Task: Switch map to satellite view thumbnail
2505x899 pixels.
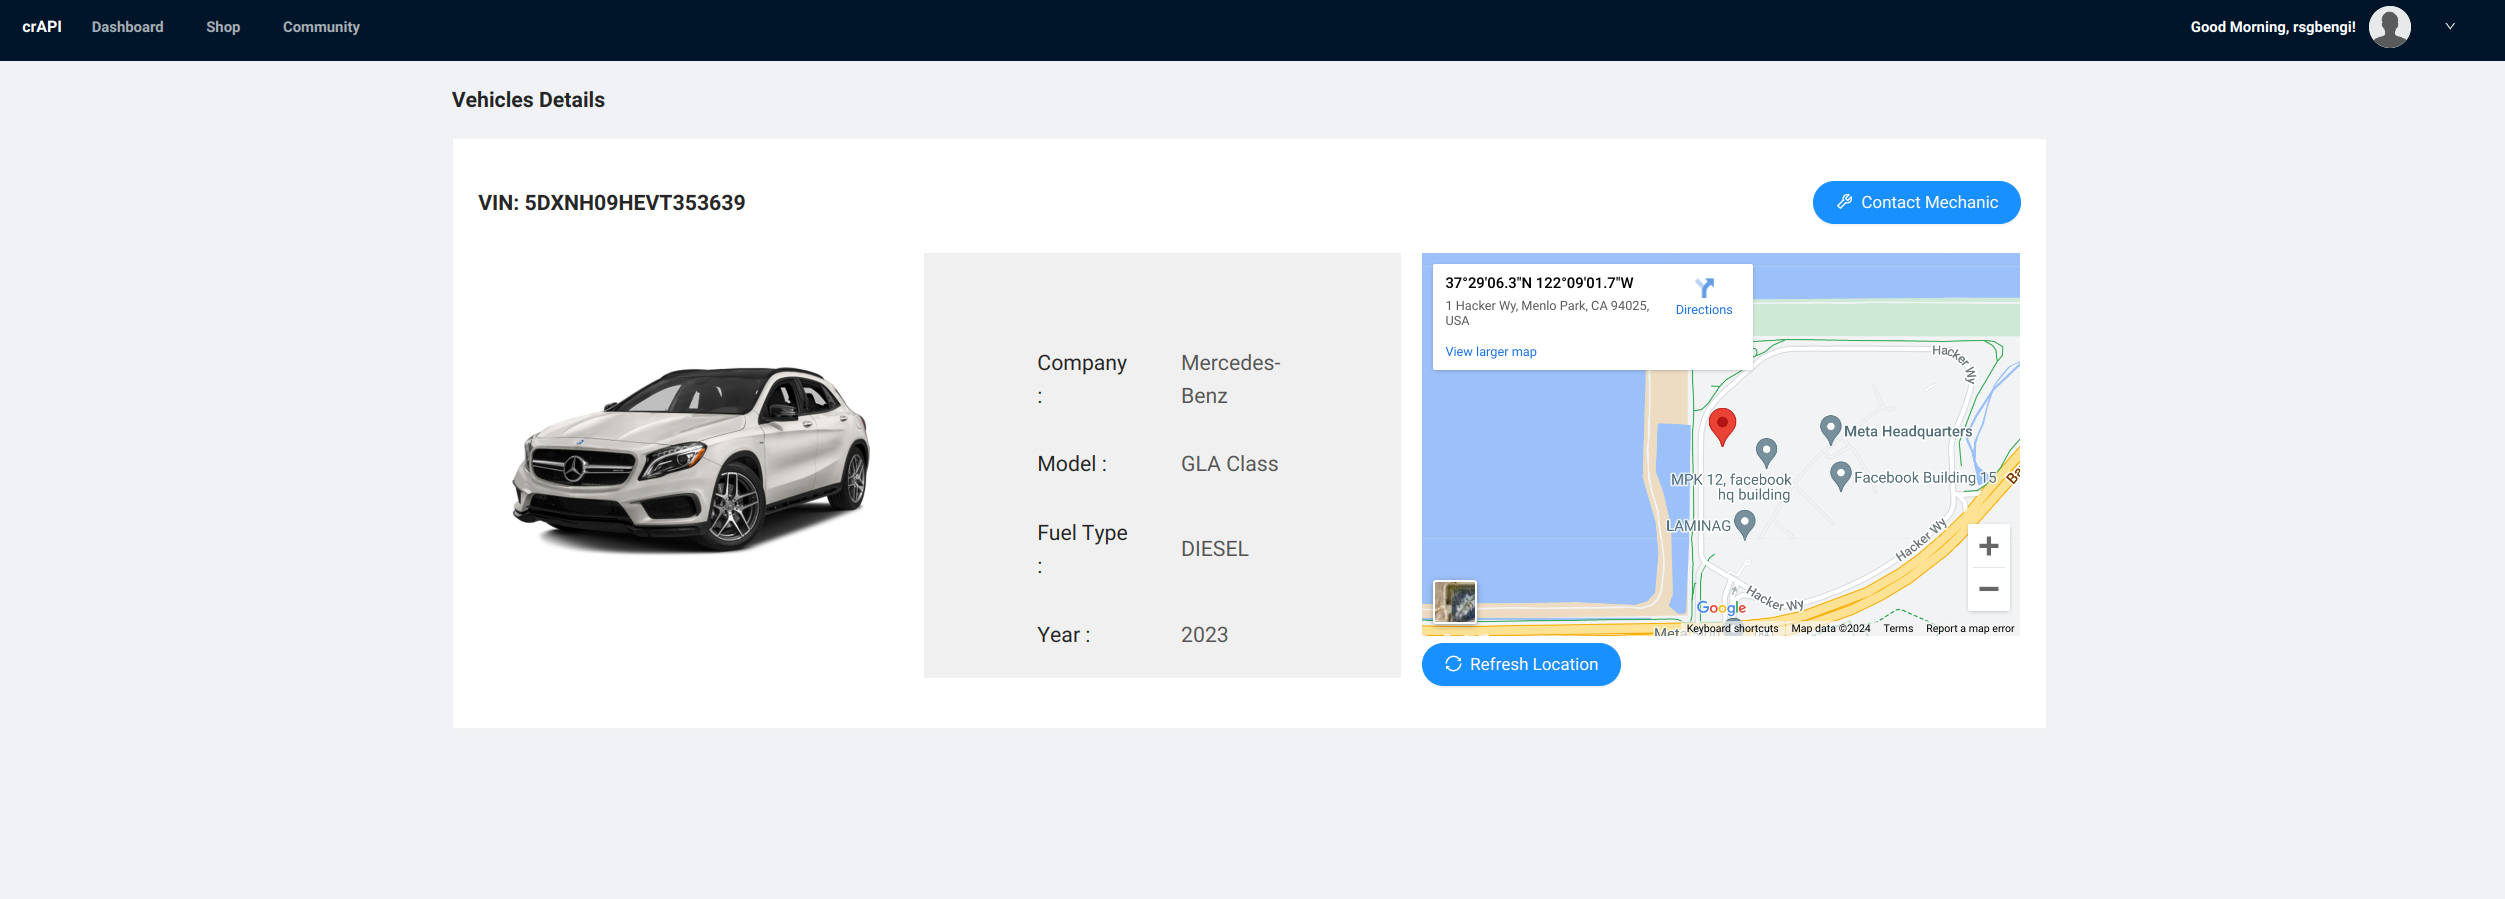Action: click(1454, 602)
